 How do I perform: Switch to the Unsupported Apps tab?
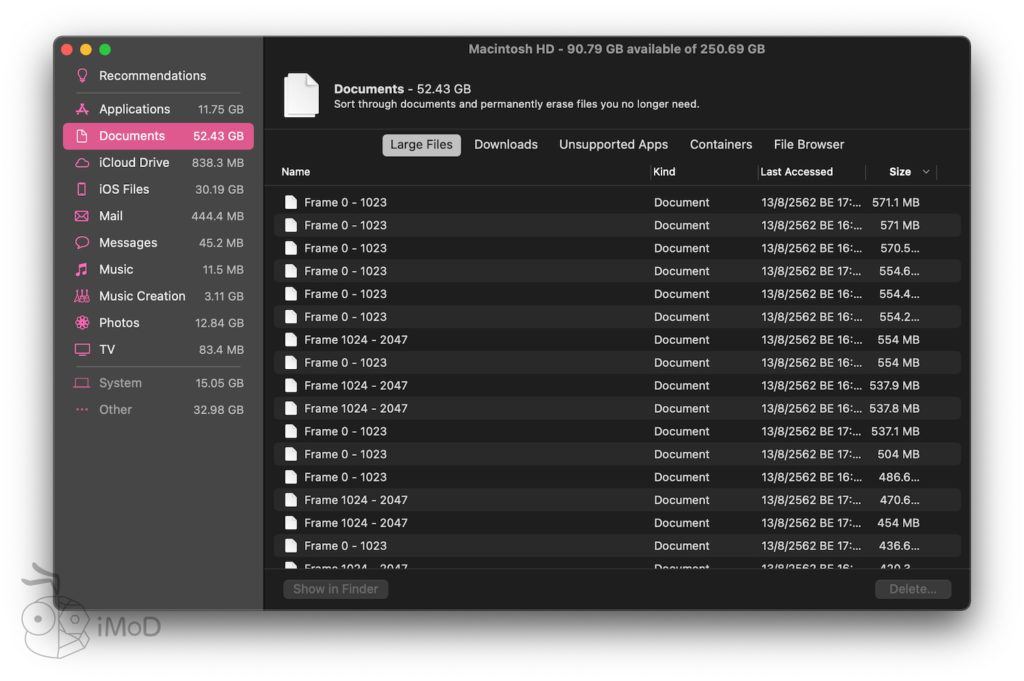(x=613, y=145)
